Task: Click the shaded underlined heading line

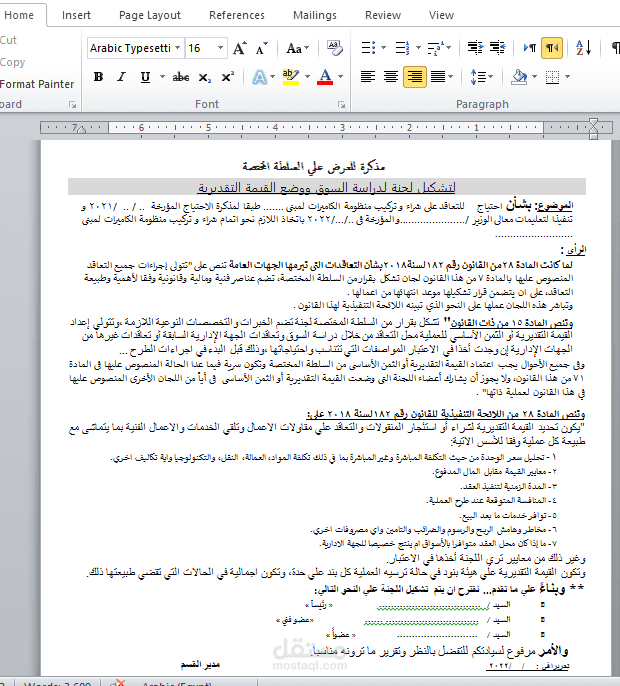Action: (x=326, y=187)
